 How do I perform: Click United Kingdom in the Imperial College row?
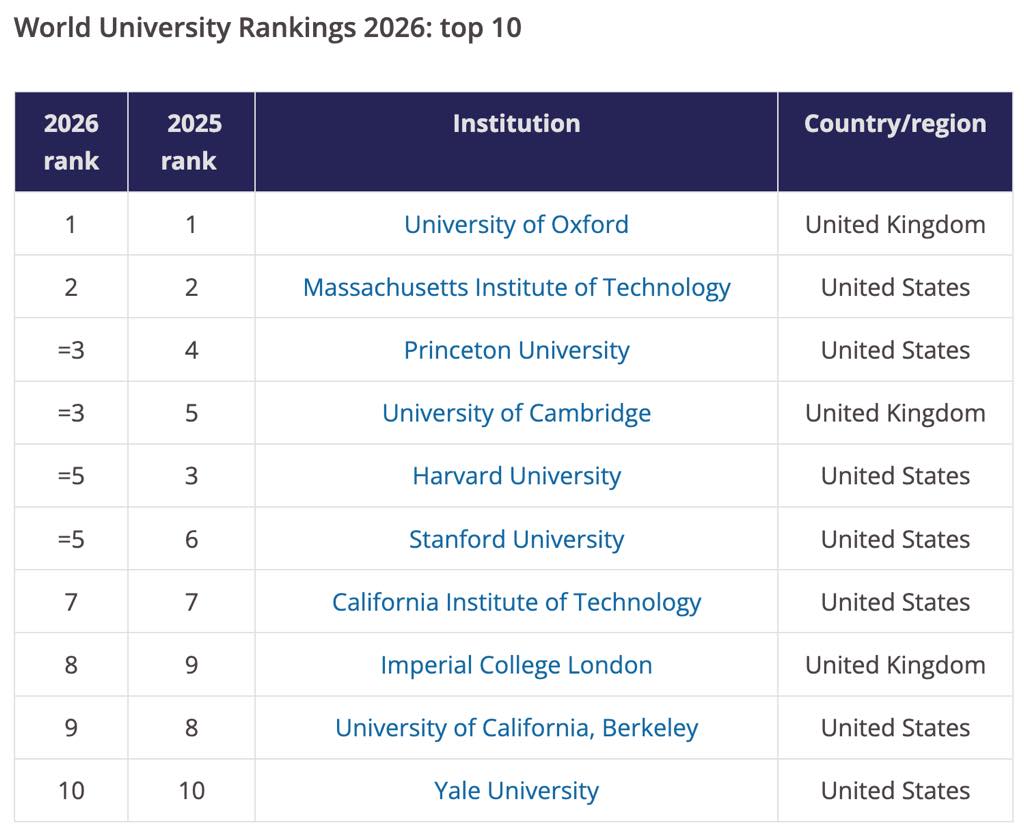[x=895, y=665]
